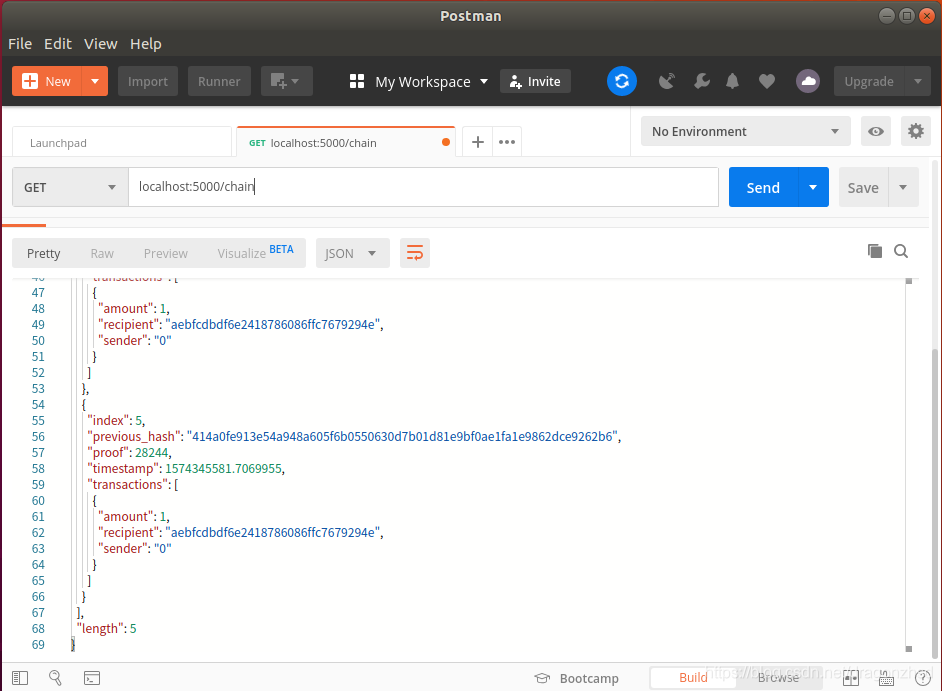
Task: Open the No Environment dropdown
Action: click(x=746, y=131)
